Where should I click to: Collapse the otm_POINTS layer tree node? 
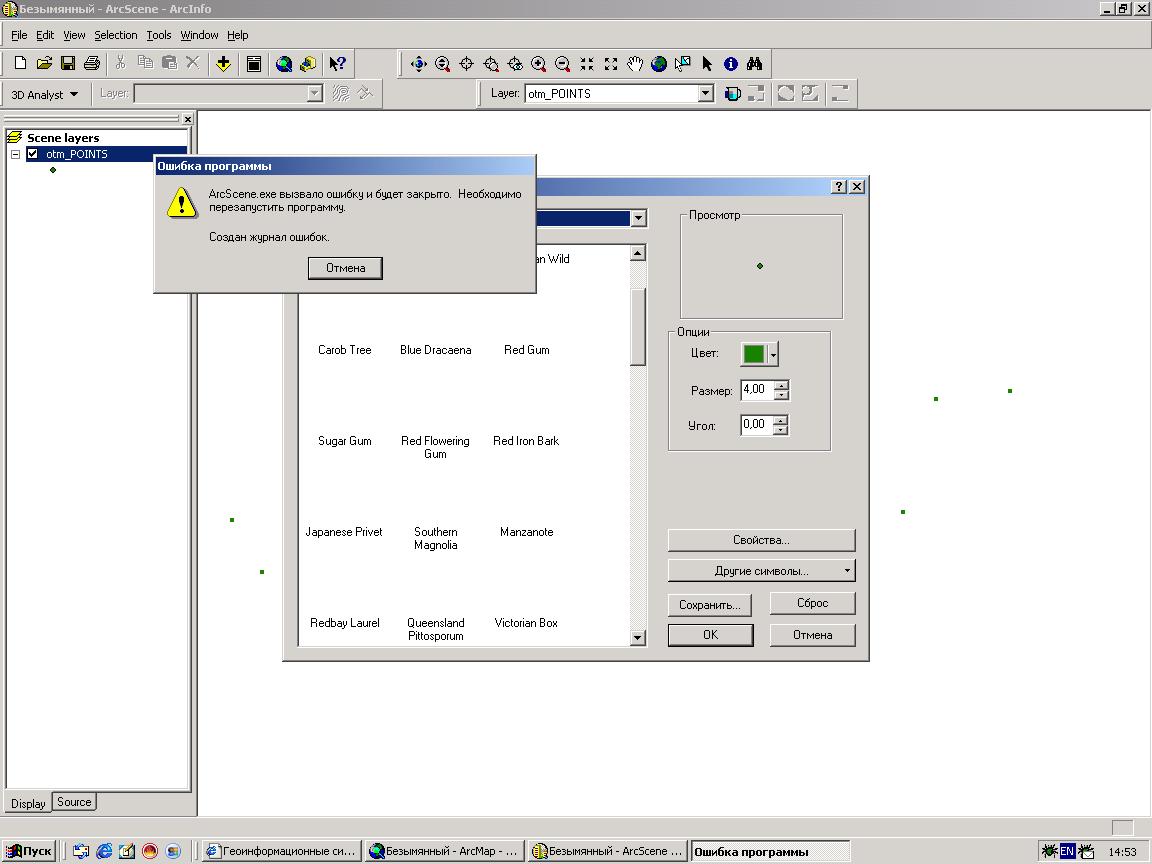(x=15, y=154)
